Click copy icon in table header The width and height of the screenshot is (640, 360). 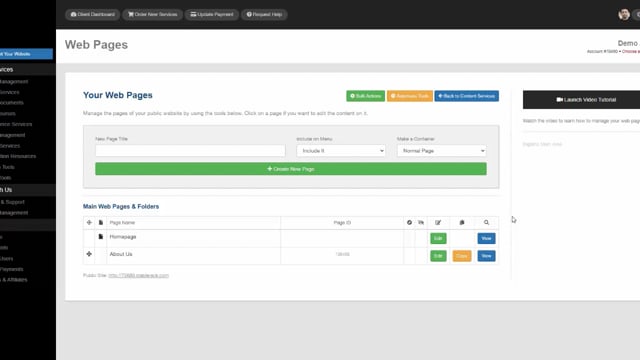(462, 222)
